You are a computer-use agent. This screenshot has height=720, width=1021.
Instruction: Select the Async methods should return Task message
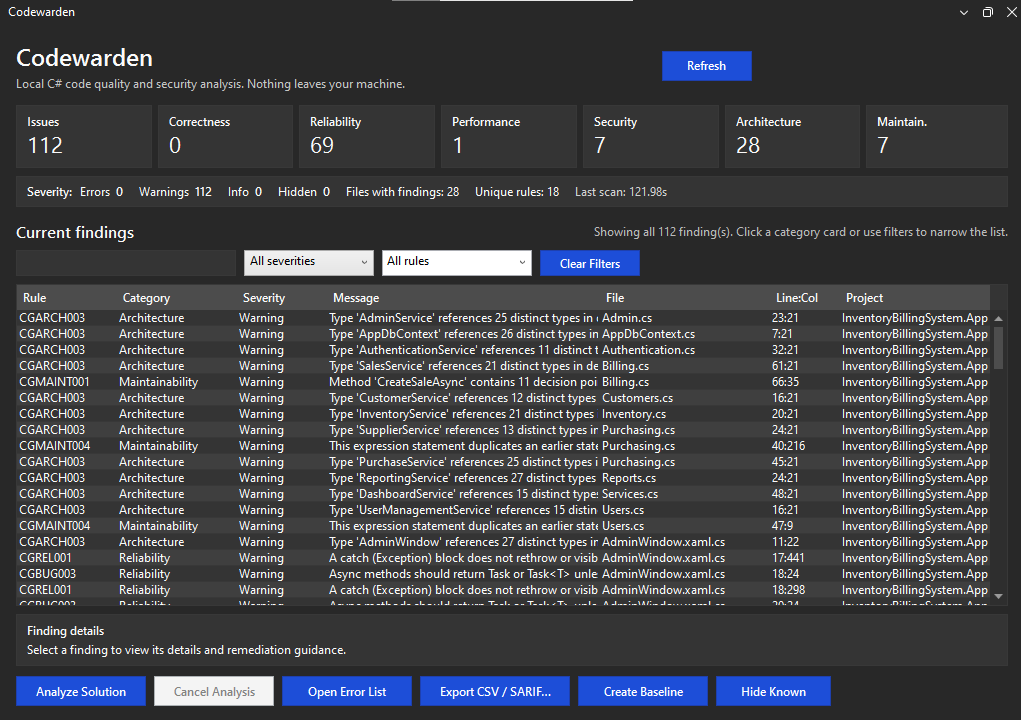pyautogui.click(x=464, y=574)
